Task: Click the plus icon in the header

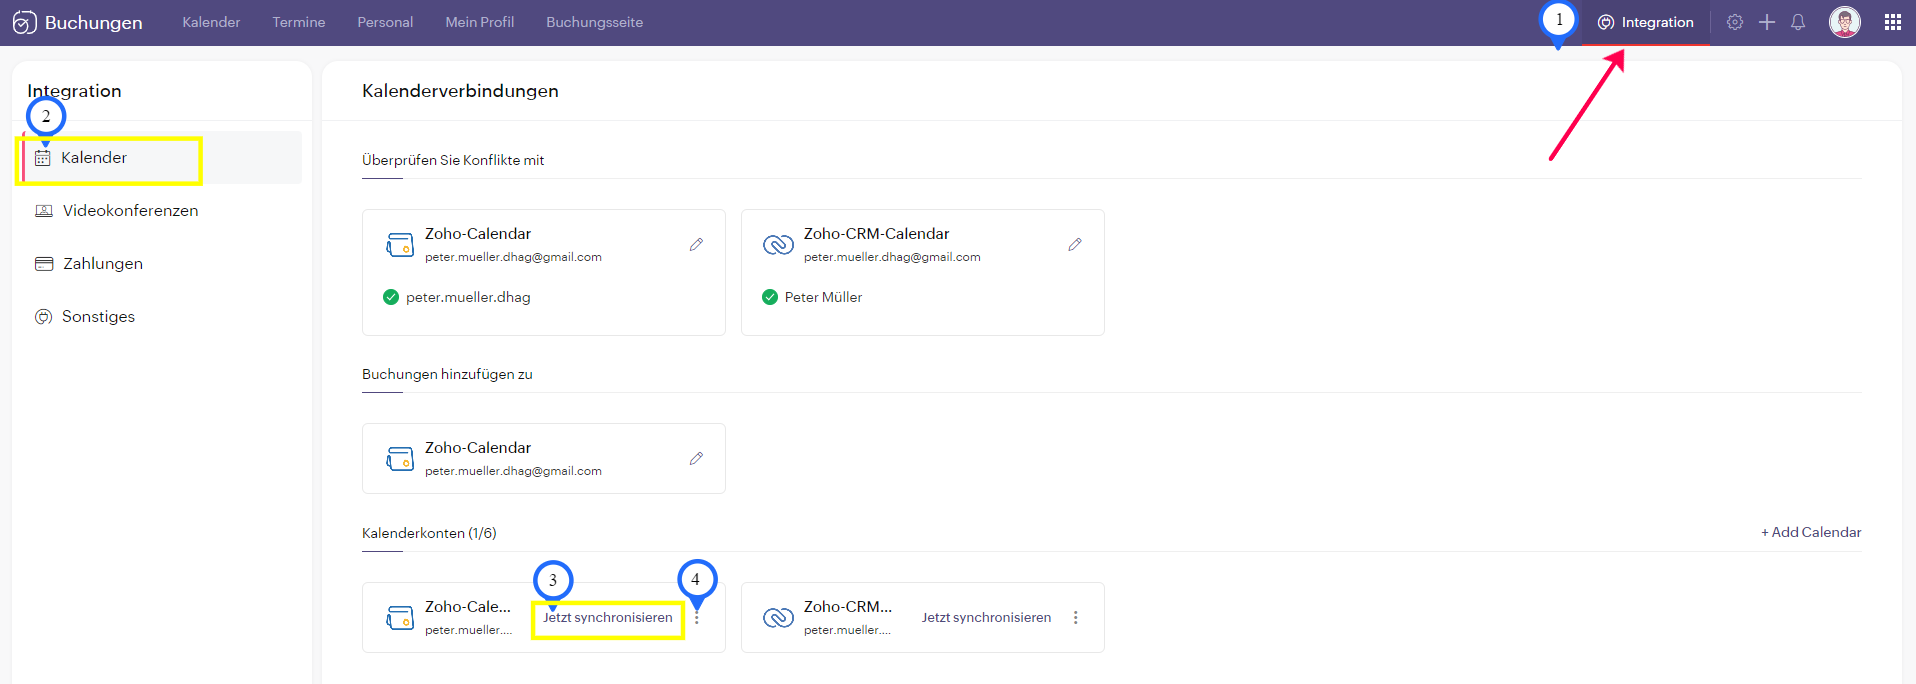Action: [x=1767, y=22]
